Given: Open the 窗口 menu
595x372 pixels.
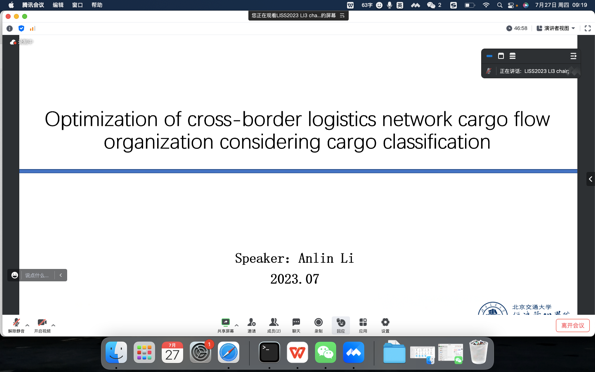Looking at the screenshot, I should pyautogui.click(x=77, y=5).
